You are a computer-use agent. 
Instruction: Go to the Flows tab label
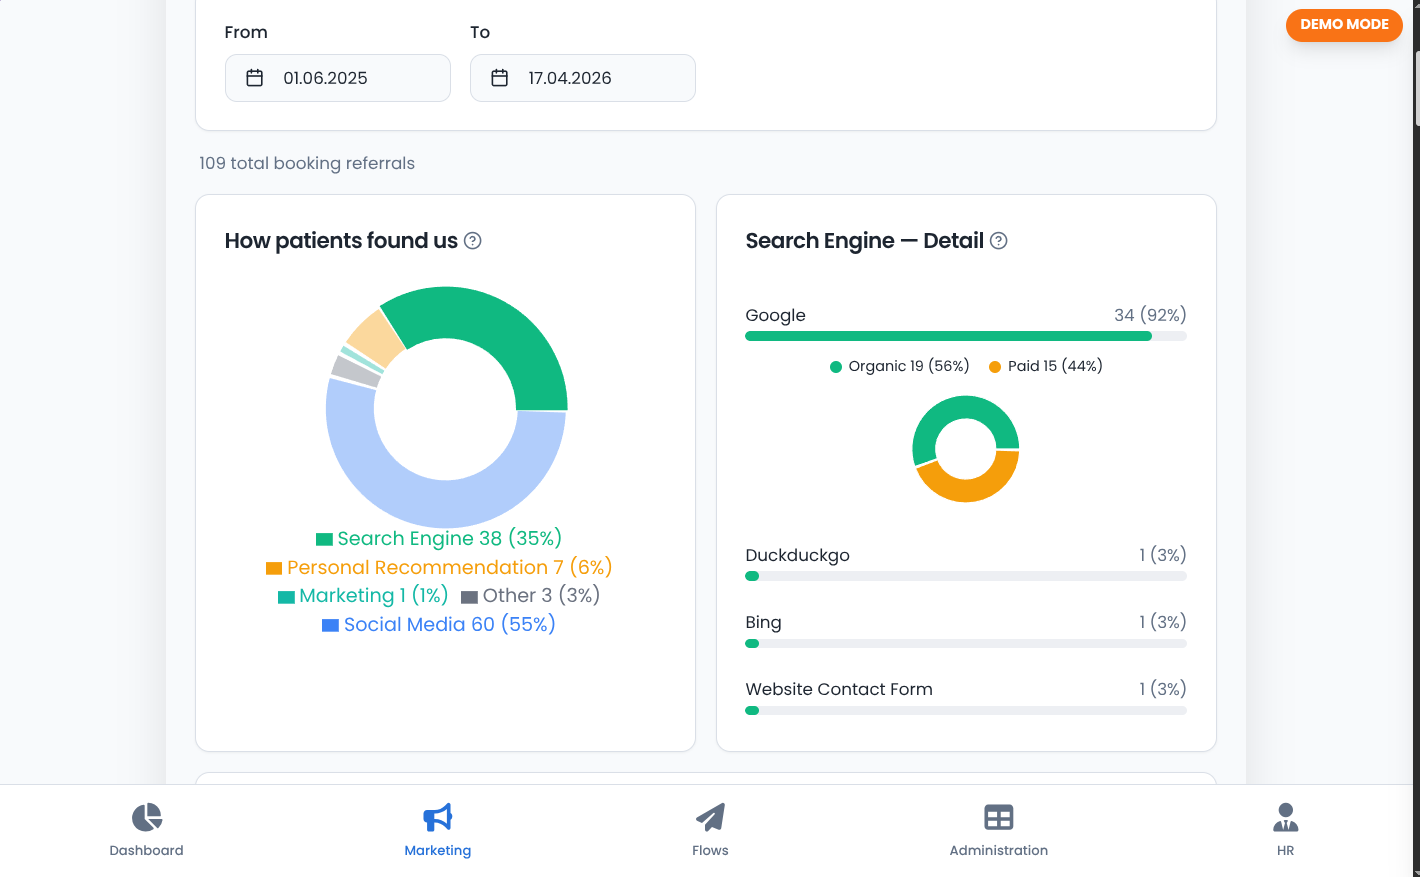[710, 851]
